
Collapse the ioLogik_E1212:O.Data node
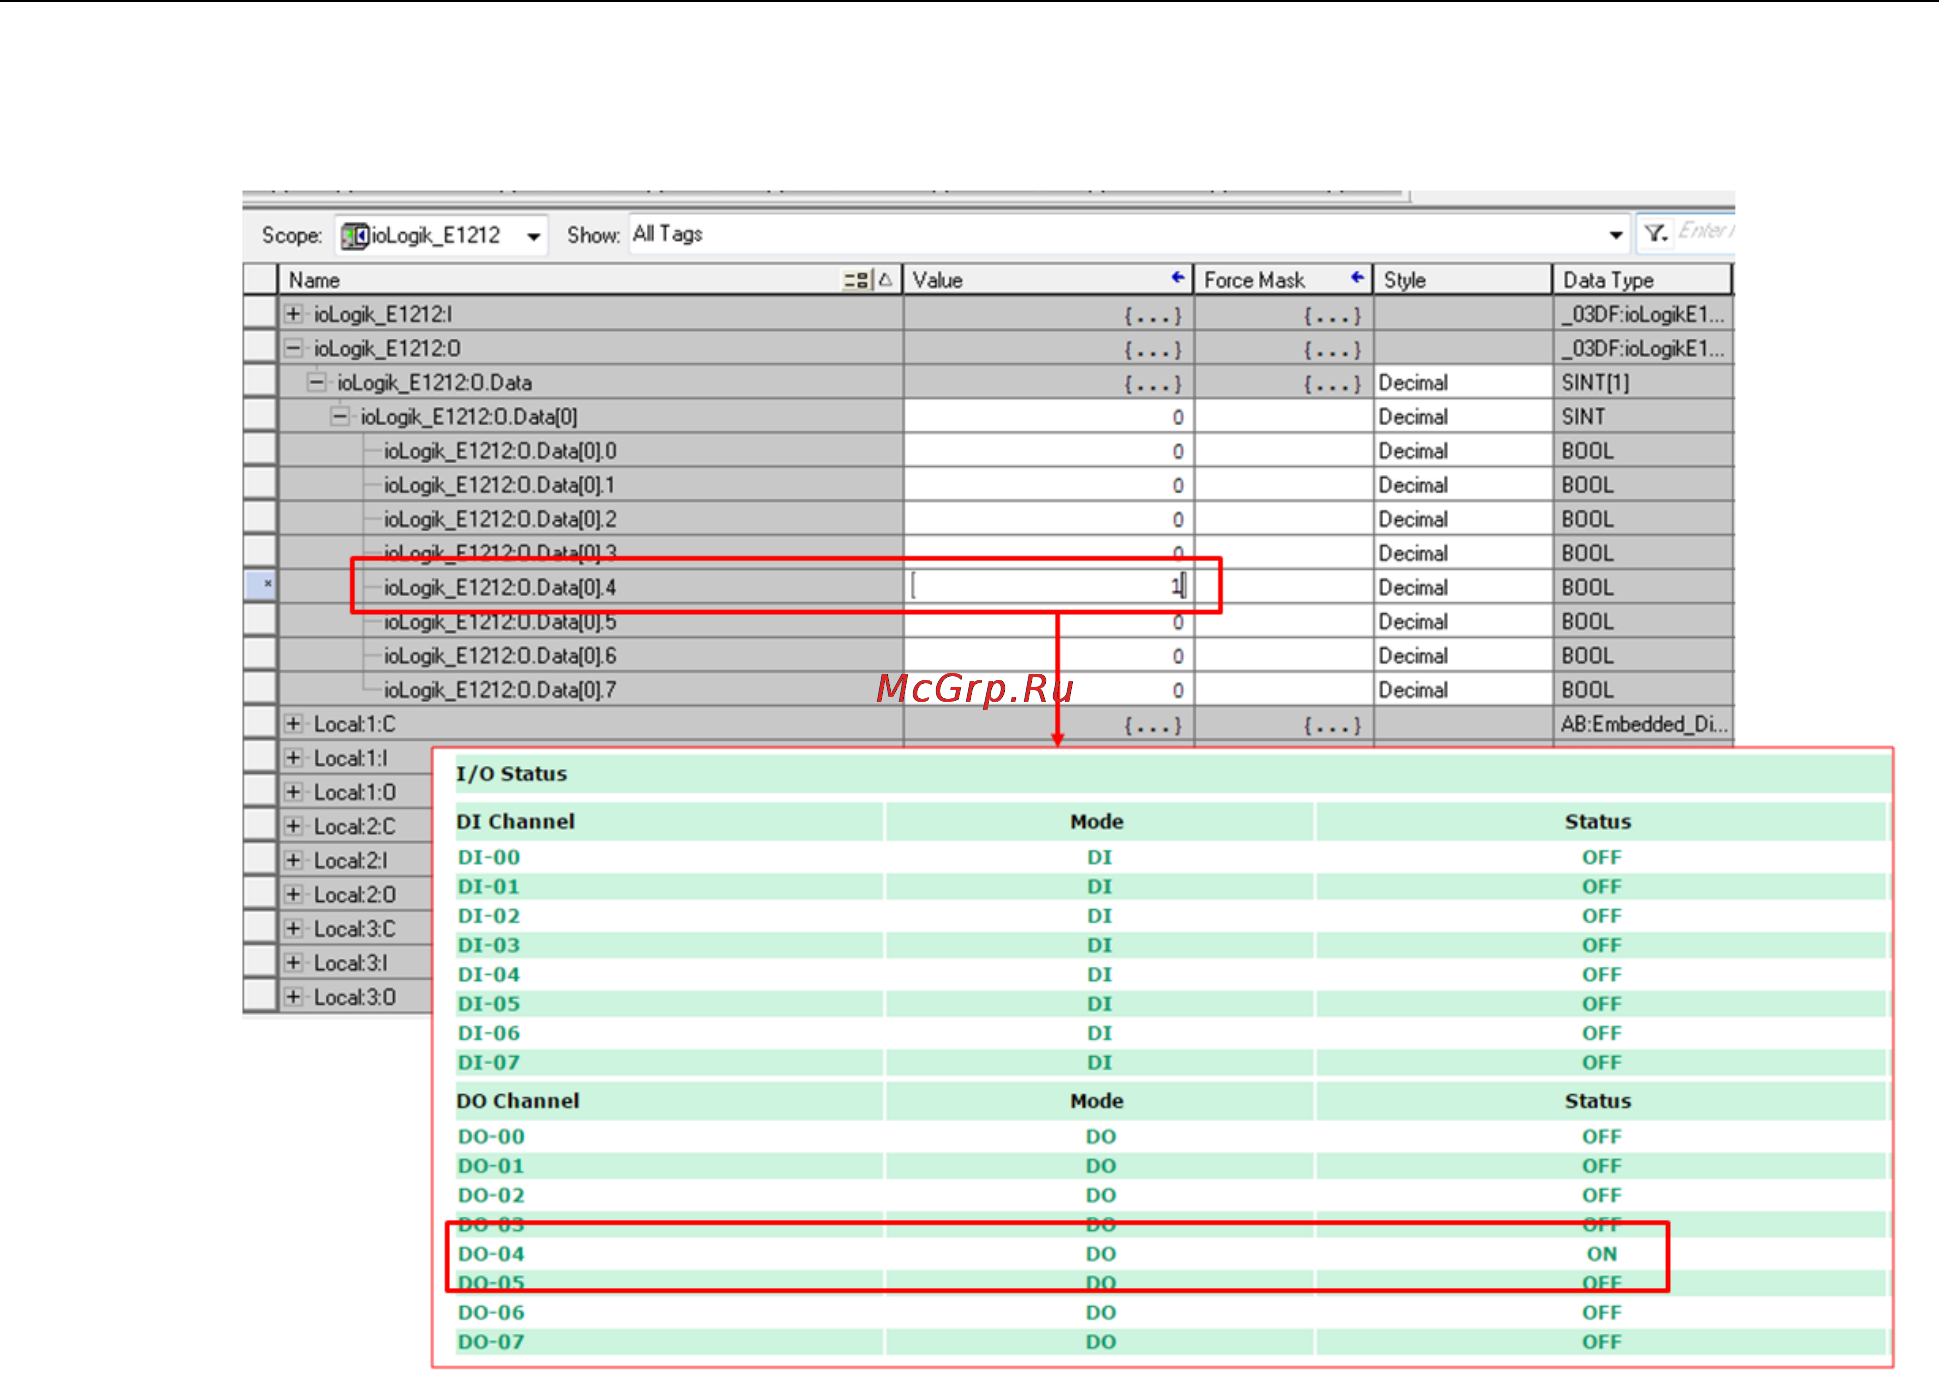(x=316, y=382)
